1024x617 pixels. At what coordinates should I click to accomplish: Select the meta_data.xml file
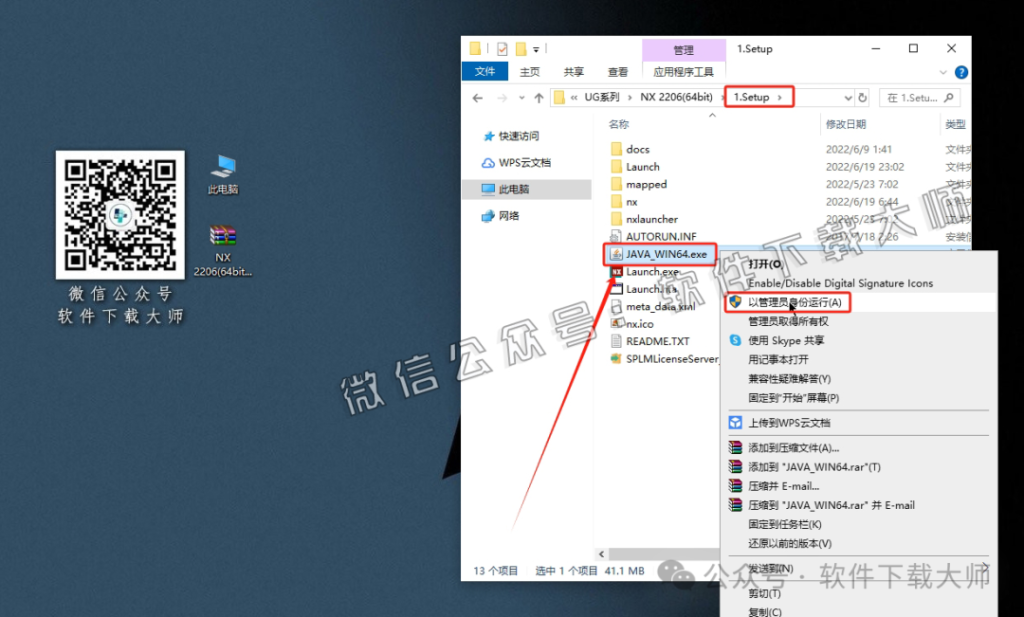click(x=660, y=306)
